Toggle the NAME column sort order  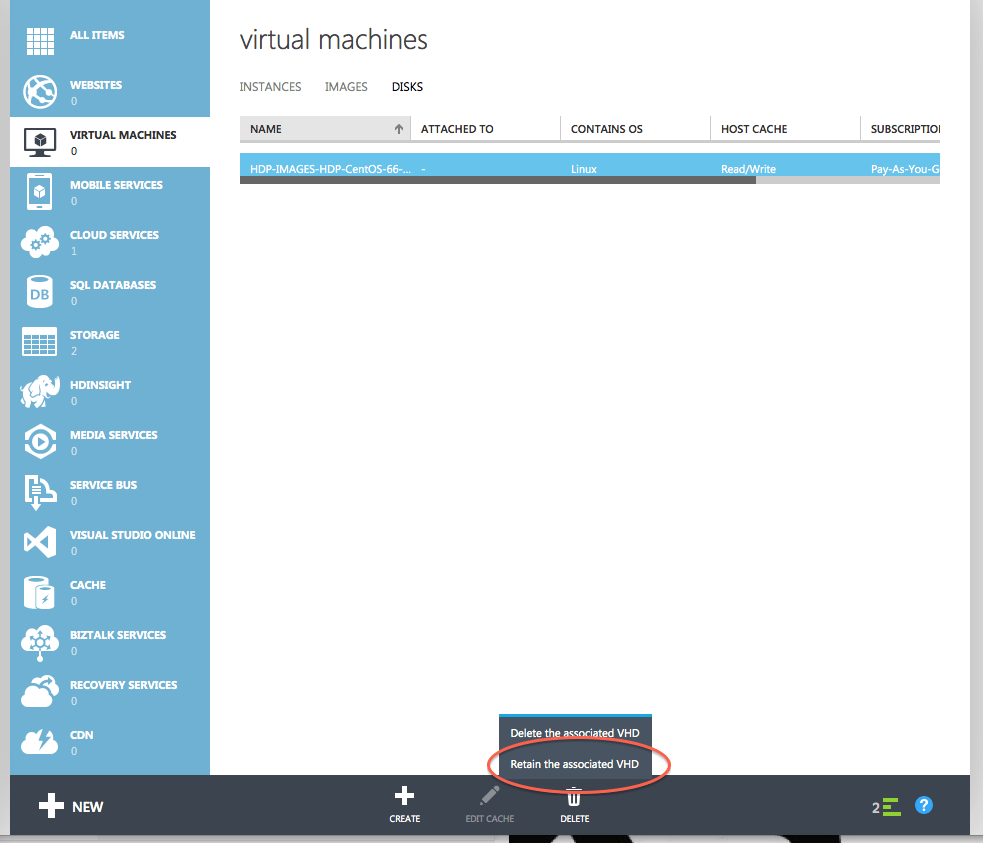(397, 129)
